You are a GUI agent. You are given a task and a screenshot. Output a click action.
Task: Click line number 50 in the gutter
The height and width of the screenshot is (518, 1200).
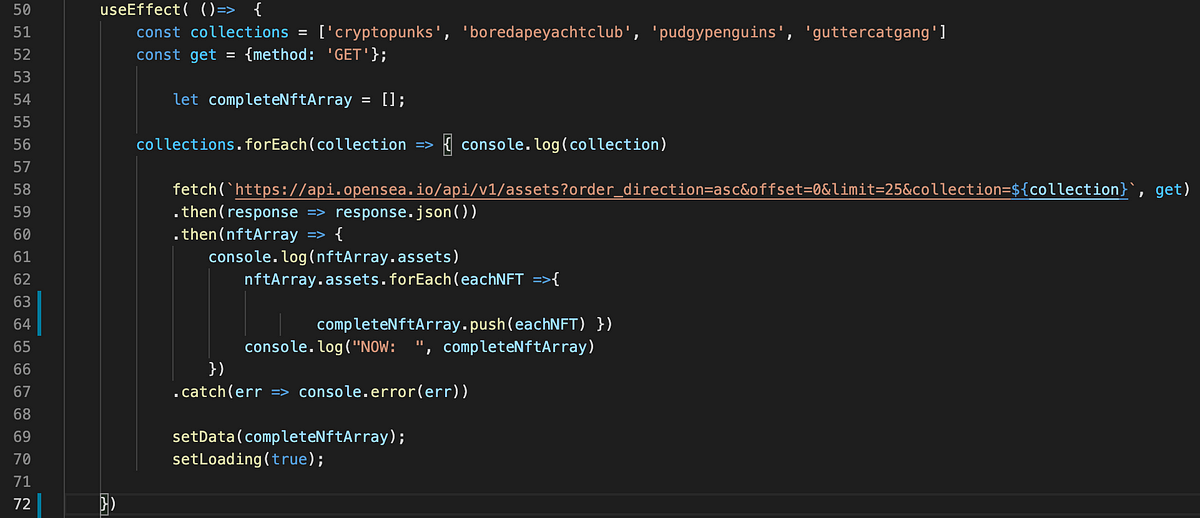point(22,10)
